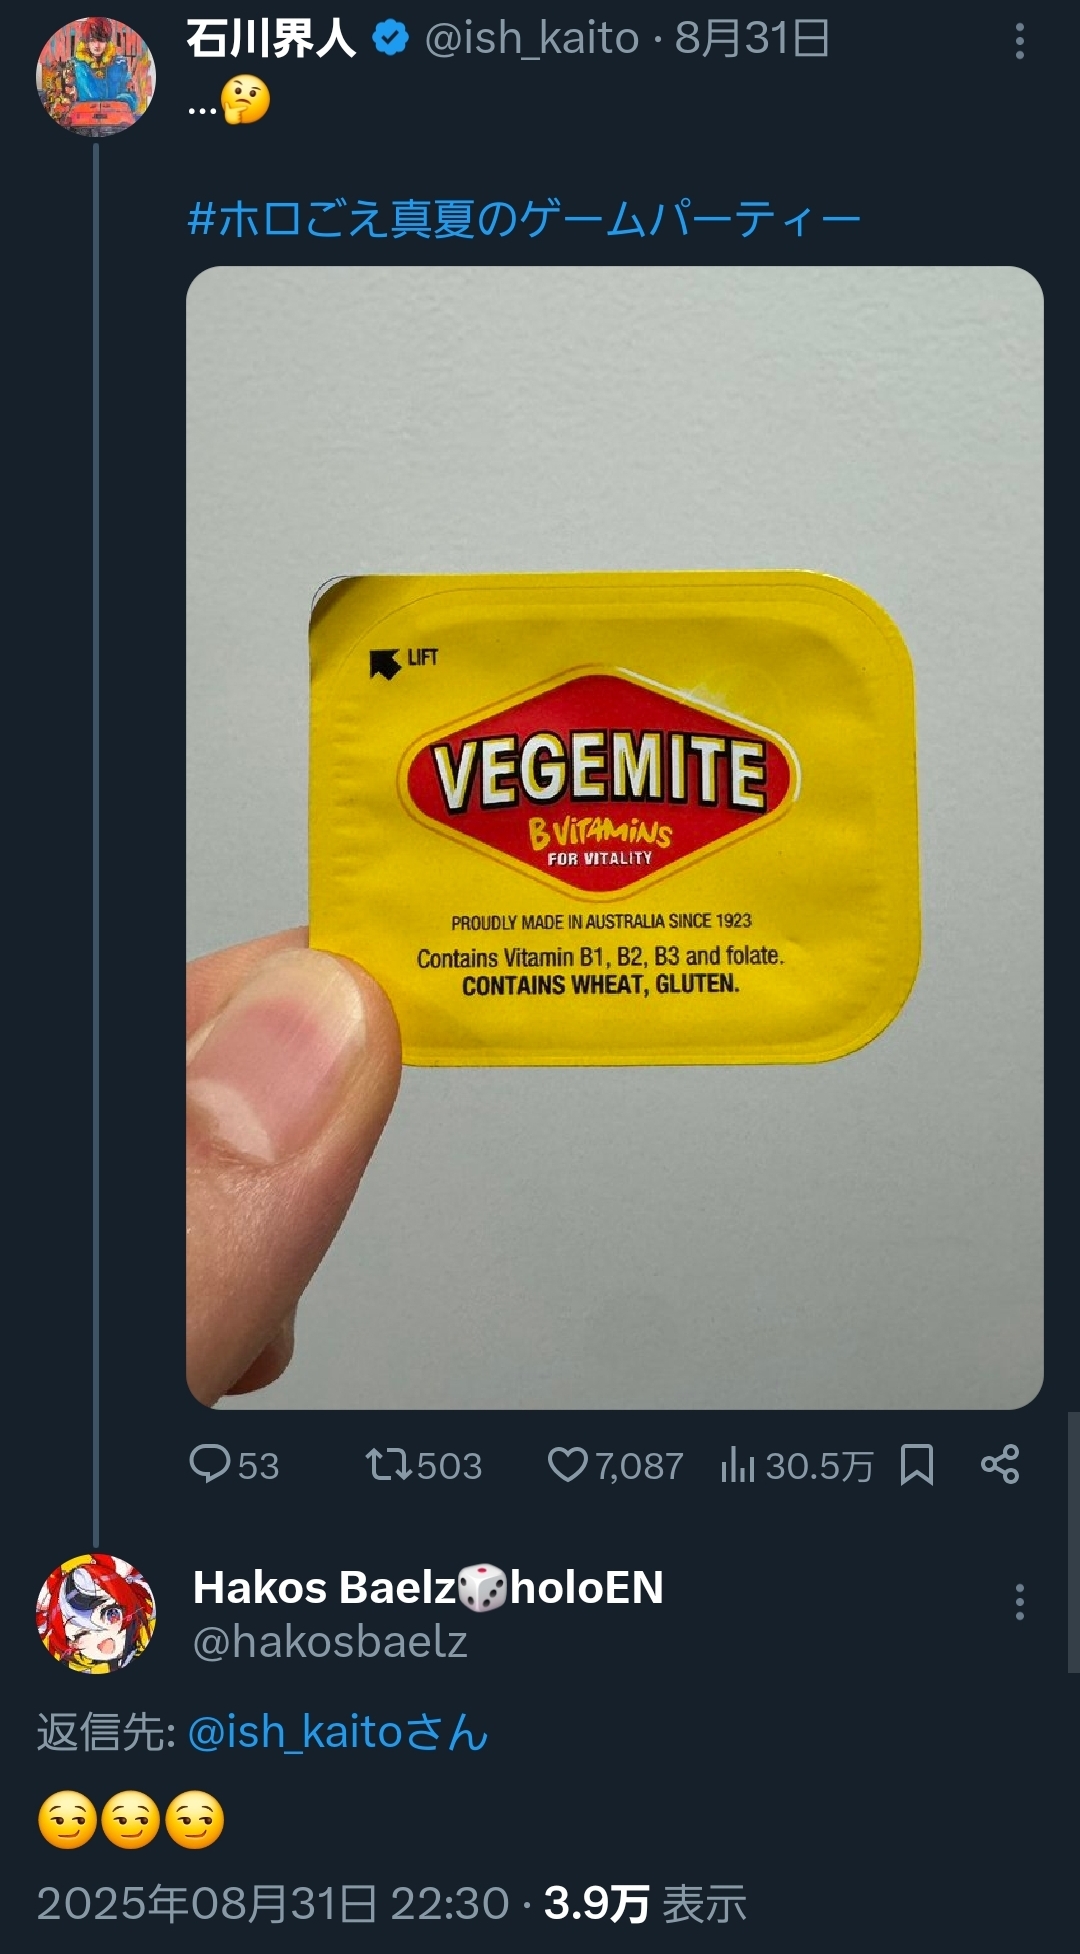Follow the @ish_kaitoさん reply mention link

[x=338, y=1732]
